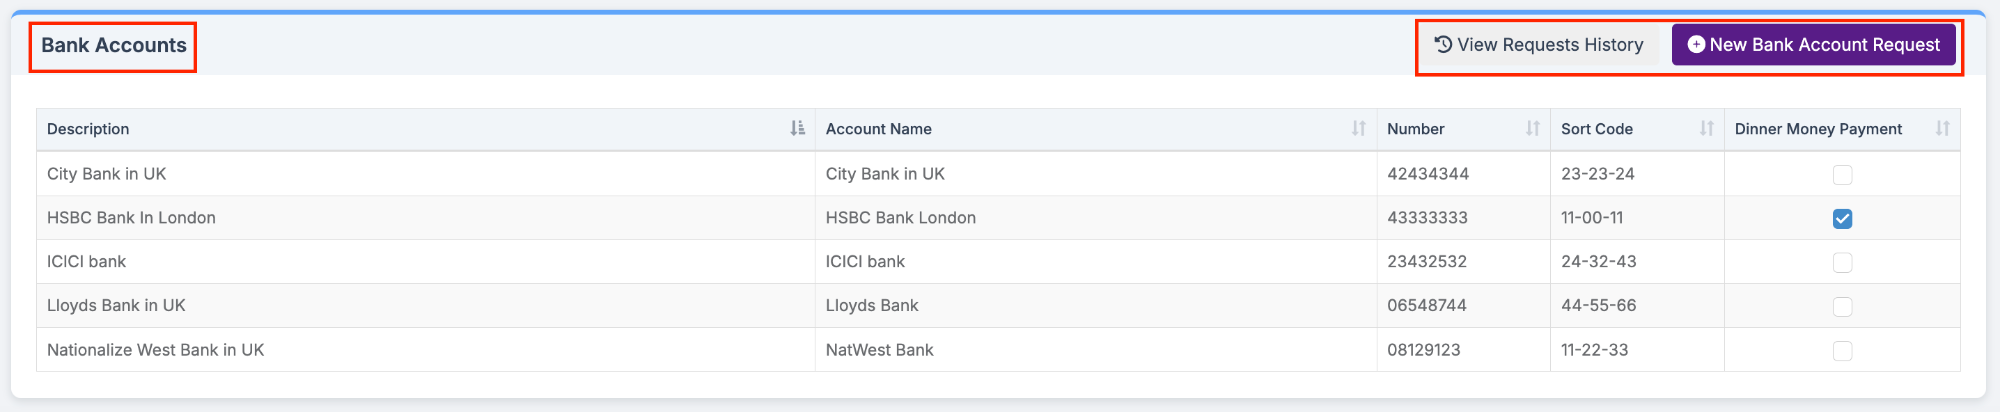
Task: Click the Sort Code header label
Action: pyautogui.click(x=1596, y=129)
